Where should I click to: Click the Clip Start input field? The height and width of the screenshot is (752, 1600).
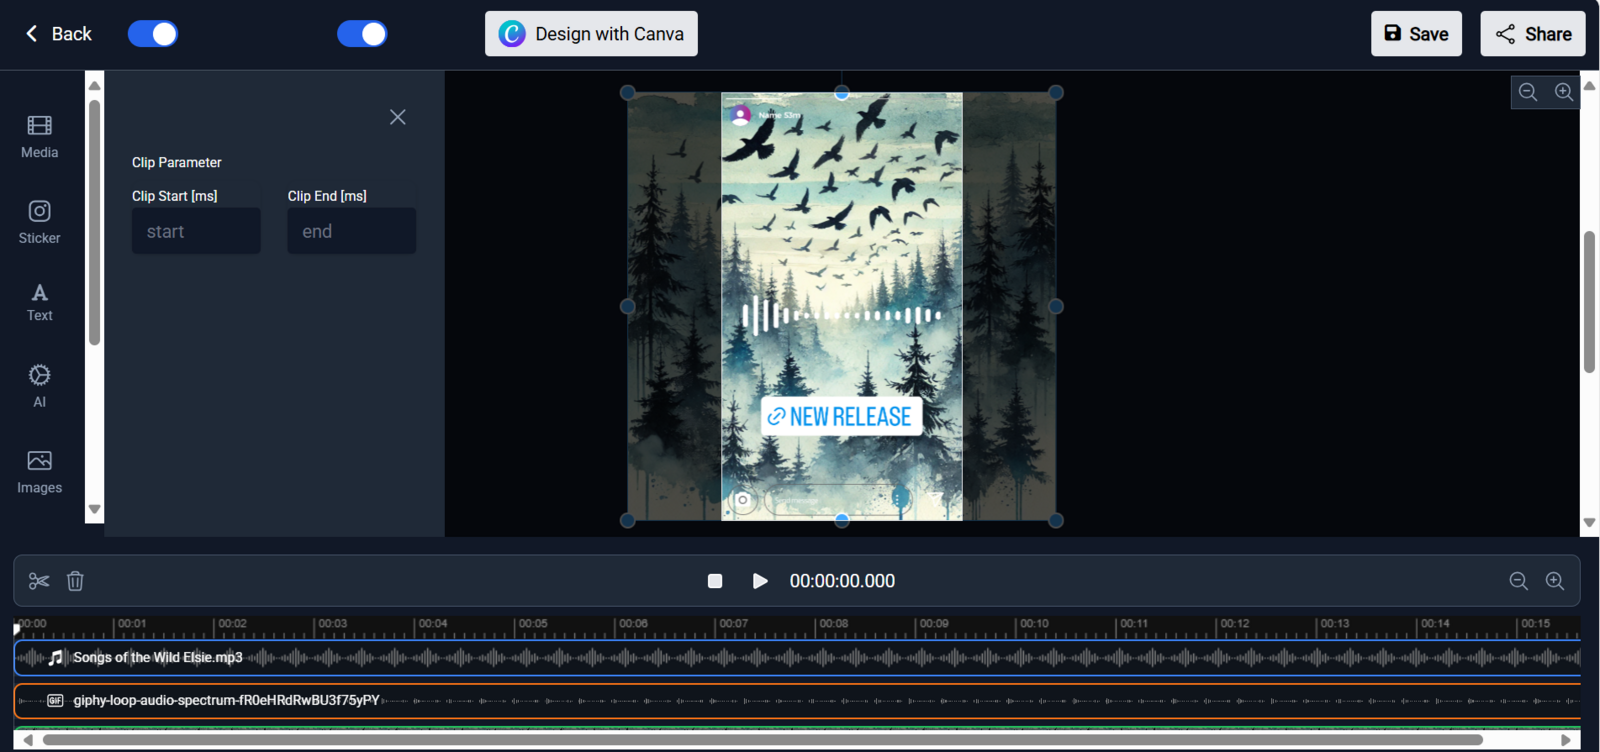196,231
